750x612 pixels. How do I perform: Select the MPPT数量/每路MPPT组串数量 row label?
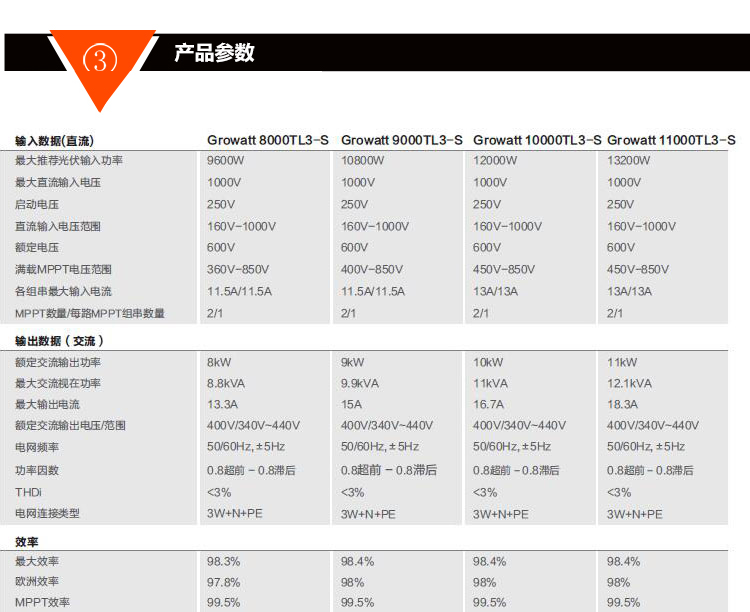click(x=90, y=313)
